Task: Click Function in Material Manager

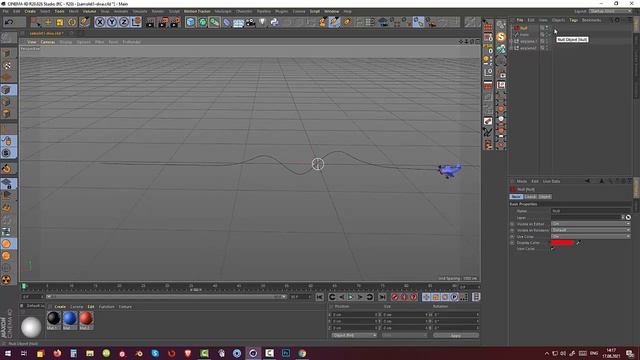Action: [107, 307]
